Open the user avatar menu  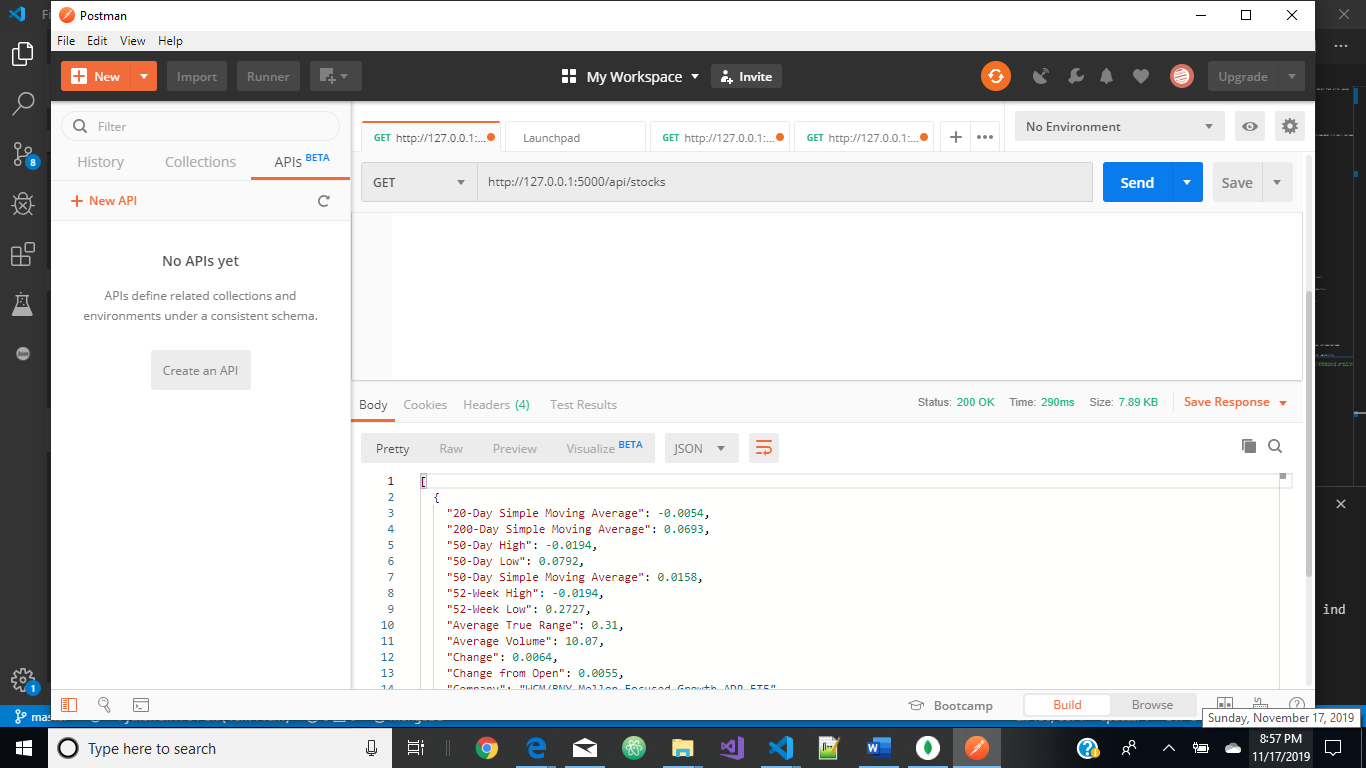click(1182, 76)
